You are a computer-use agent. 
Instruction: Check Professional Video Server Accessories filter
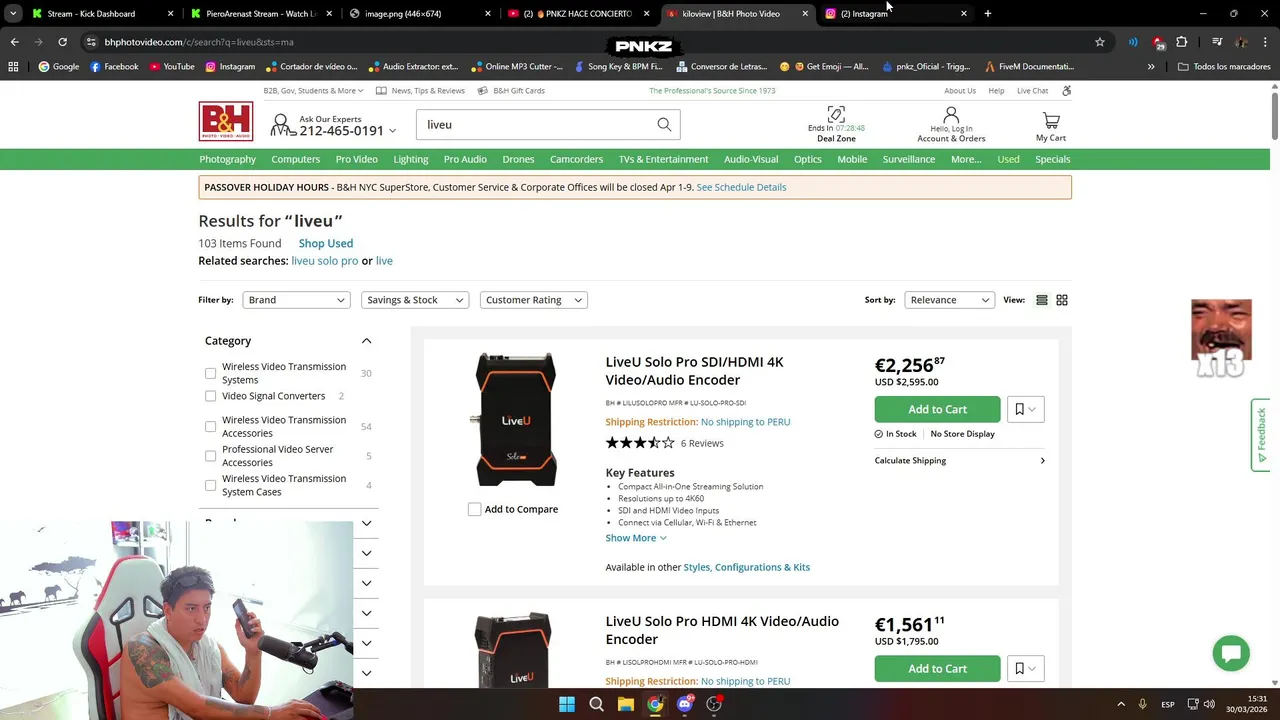[210, 456]
